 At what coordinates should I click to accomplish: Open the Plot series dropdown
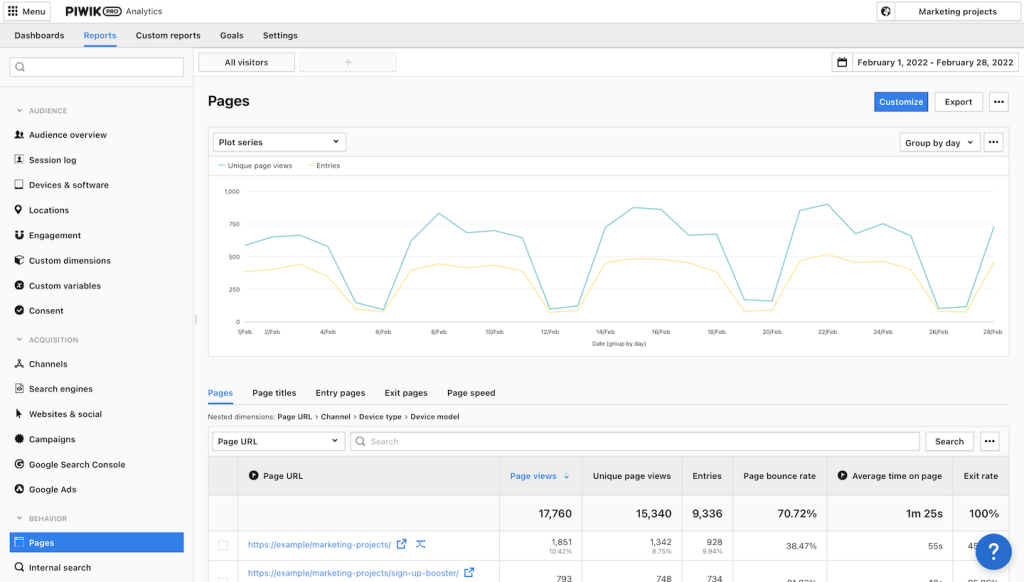(x=279, y=142)
